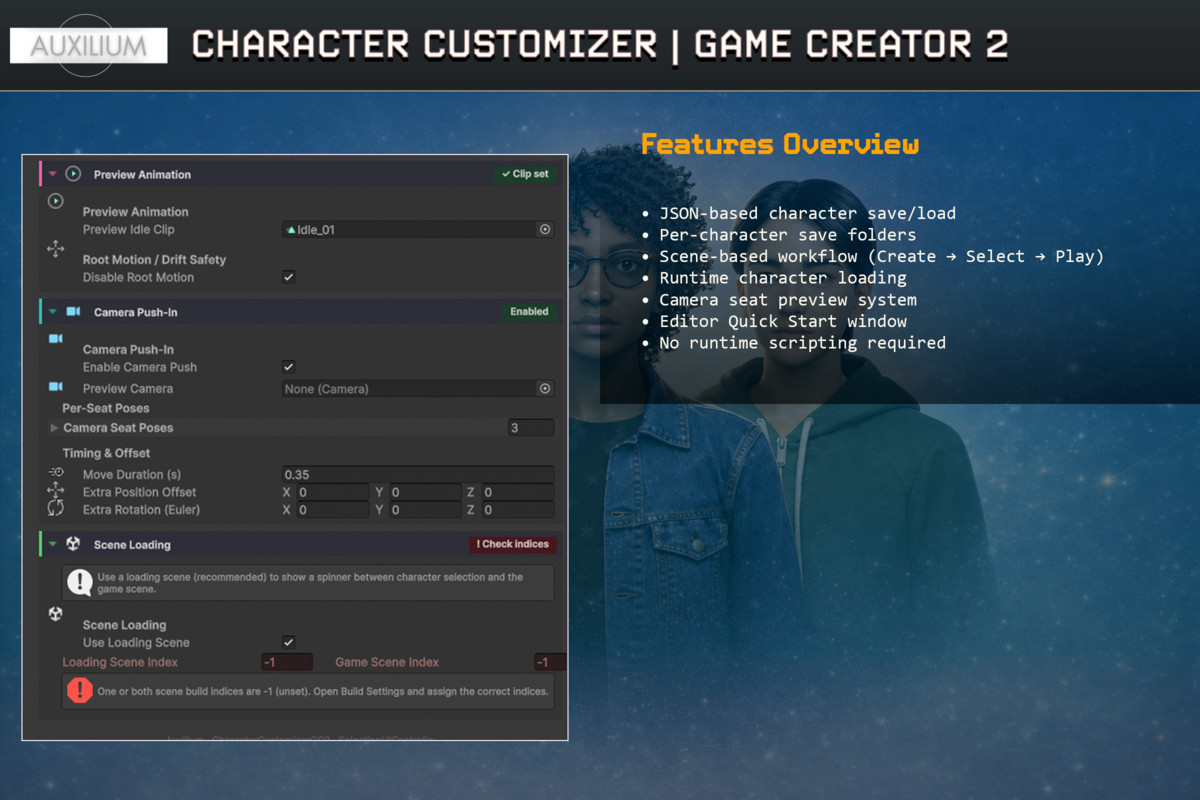Viewport: 1200px width, 800px height.
Task: Click the Camera Seat Poses size field
Action: pyautogui.click(x=530, y=427)
